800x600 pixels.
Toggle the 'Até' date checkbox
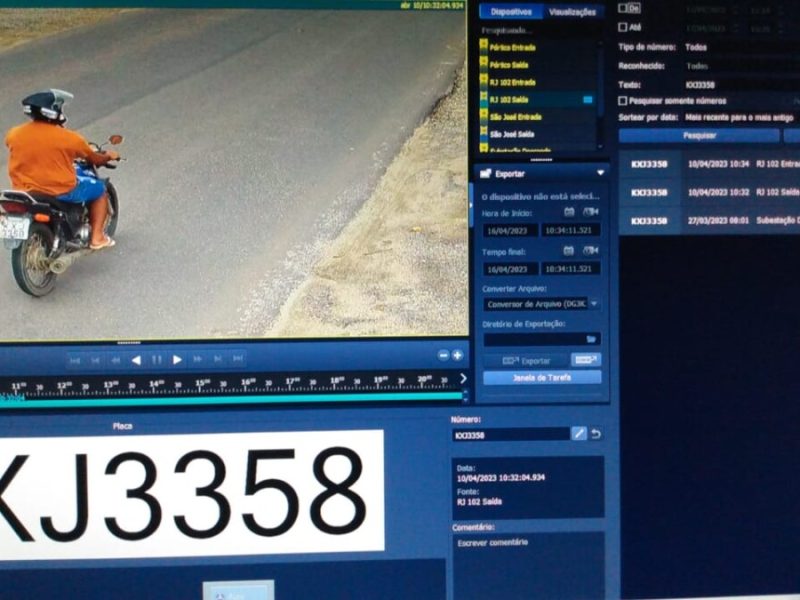623,27
